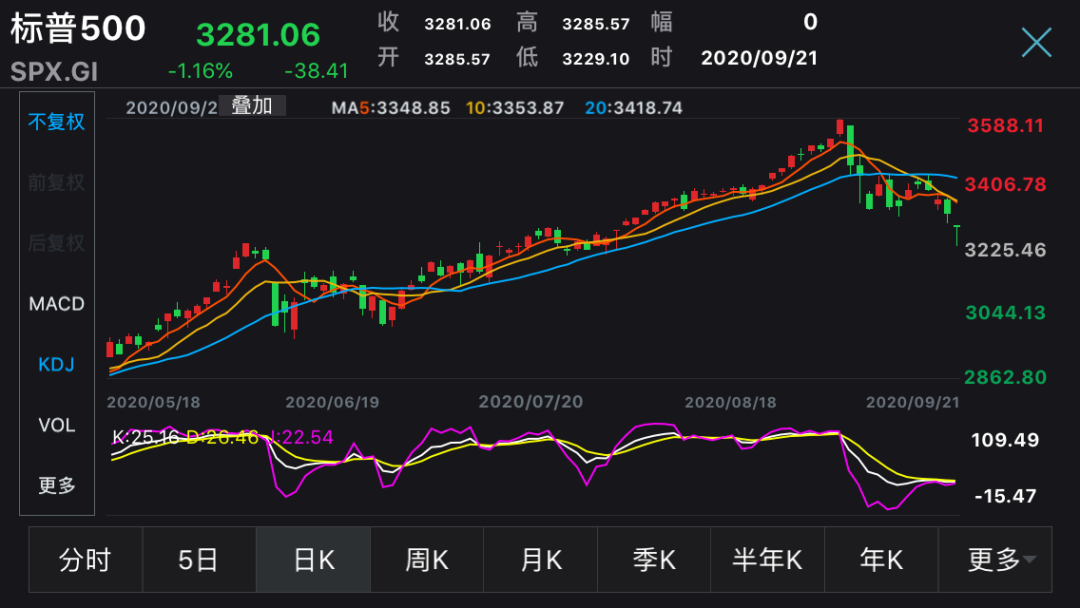
Task: Click the -1.16% change percentage
Action: click(x=200, y=71)
